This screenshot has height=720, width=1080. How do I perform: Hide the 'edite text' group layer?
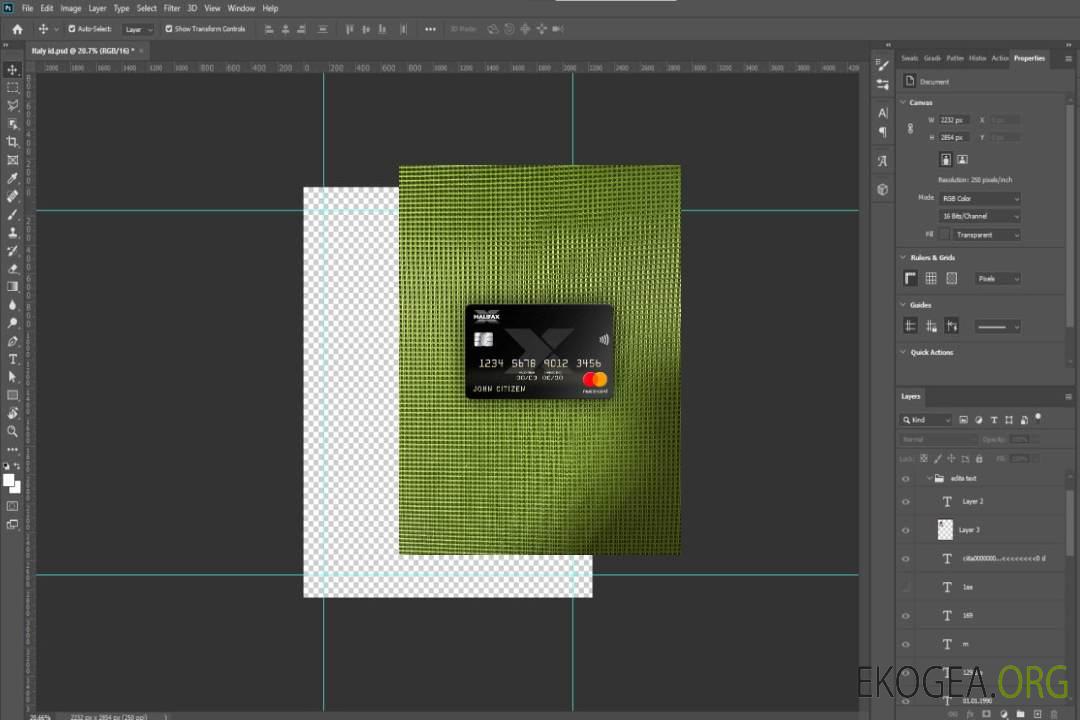click(x=906, y=479)
